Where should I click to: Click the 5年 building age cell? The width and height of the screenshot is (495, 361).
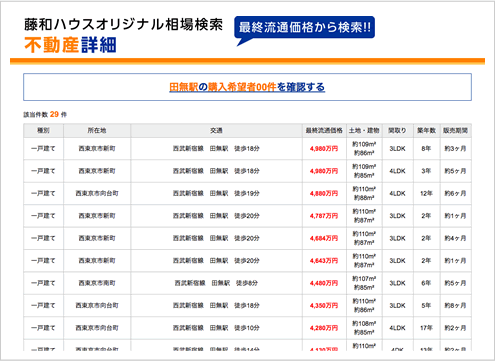[426, 305]
